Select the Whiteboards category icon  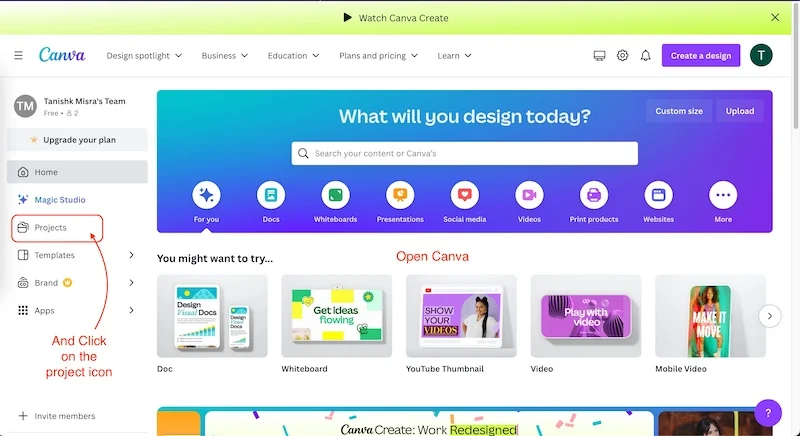(x=335, y=195)
